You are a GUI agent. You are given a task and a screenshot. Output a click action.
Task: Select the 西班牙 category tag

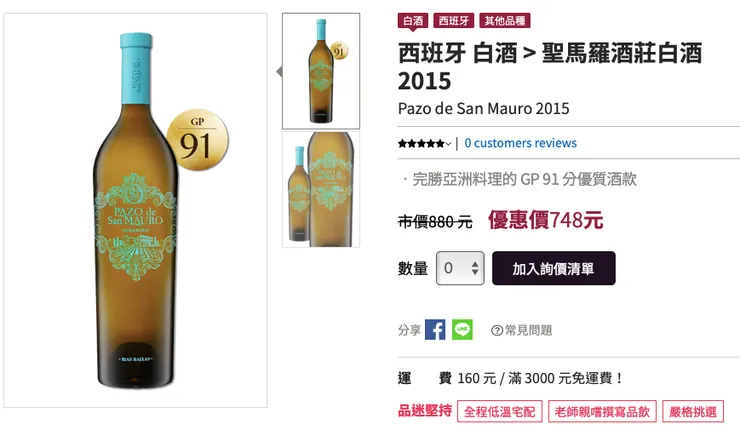pyautogui.click(x=454, y=21)
